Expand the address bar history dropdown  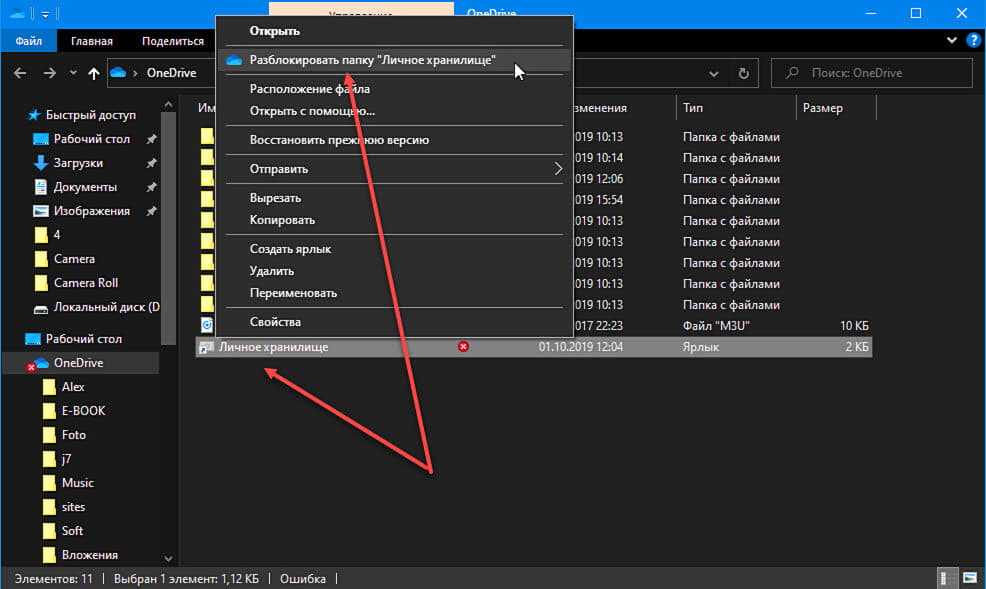point(713,73)
